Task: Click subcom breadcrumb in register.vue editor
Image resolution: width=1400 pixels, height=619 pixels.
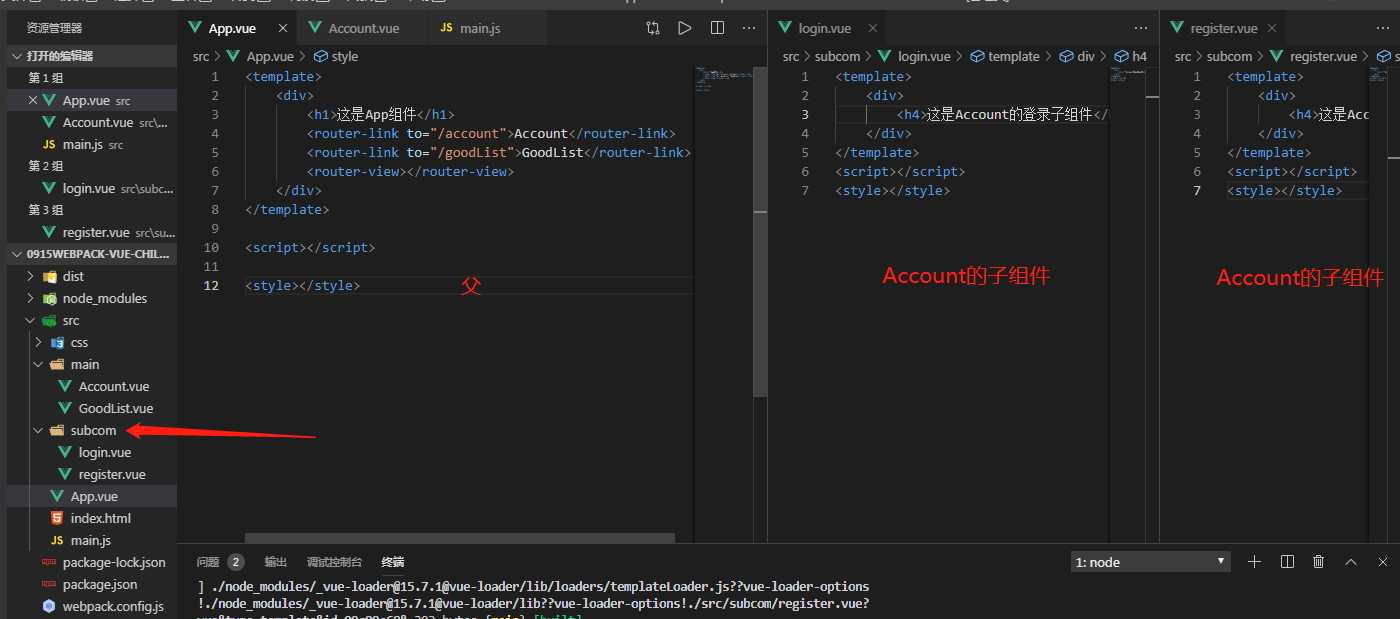Action: 1229,56
